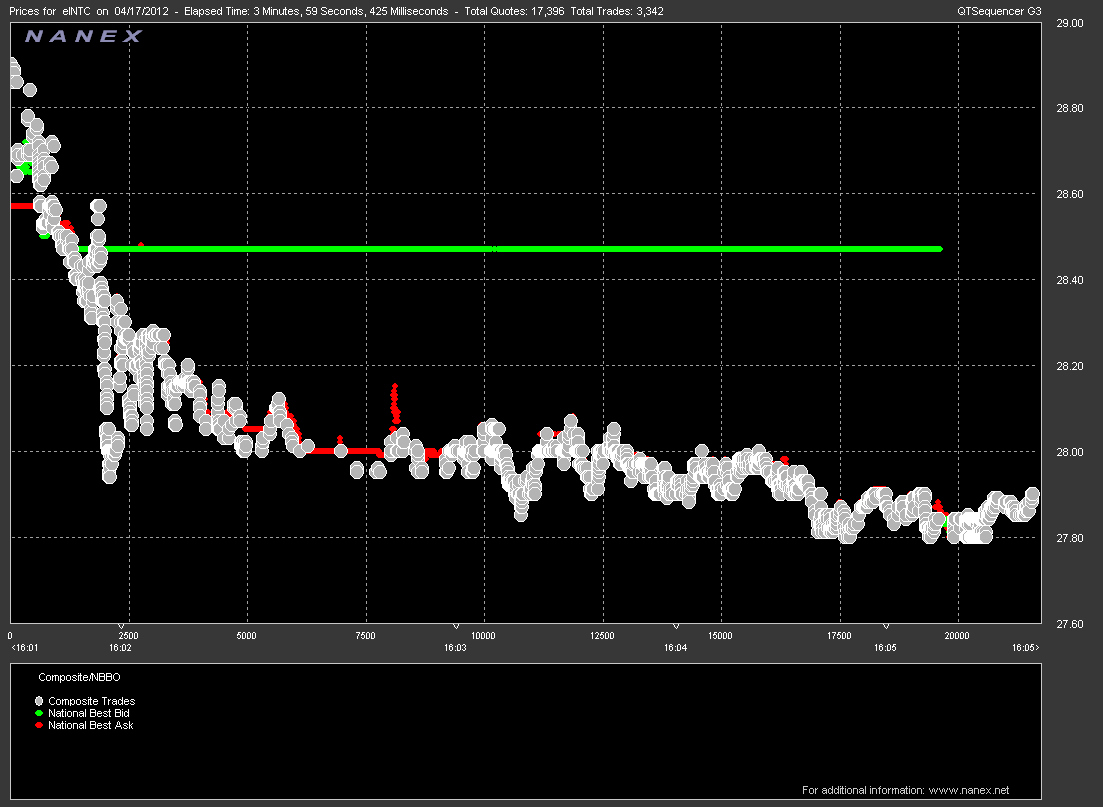Click the 'Composite/NBBO' legend heading

tap(79, 677)
